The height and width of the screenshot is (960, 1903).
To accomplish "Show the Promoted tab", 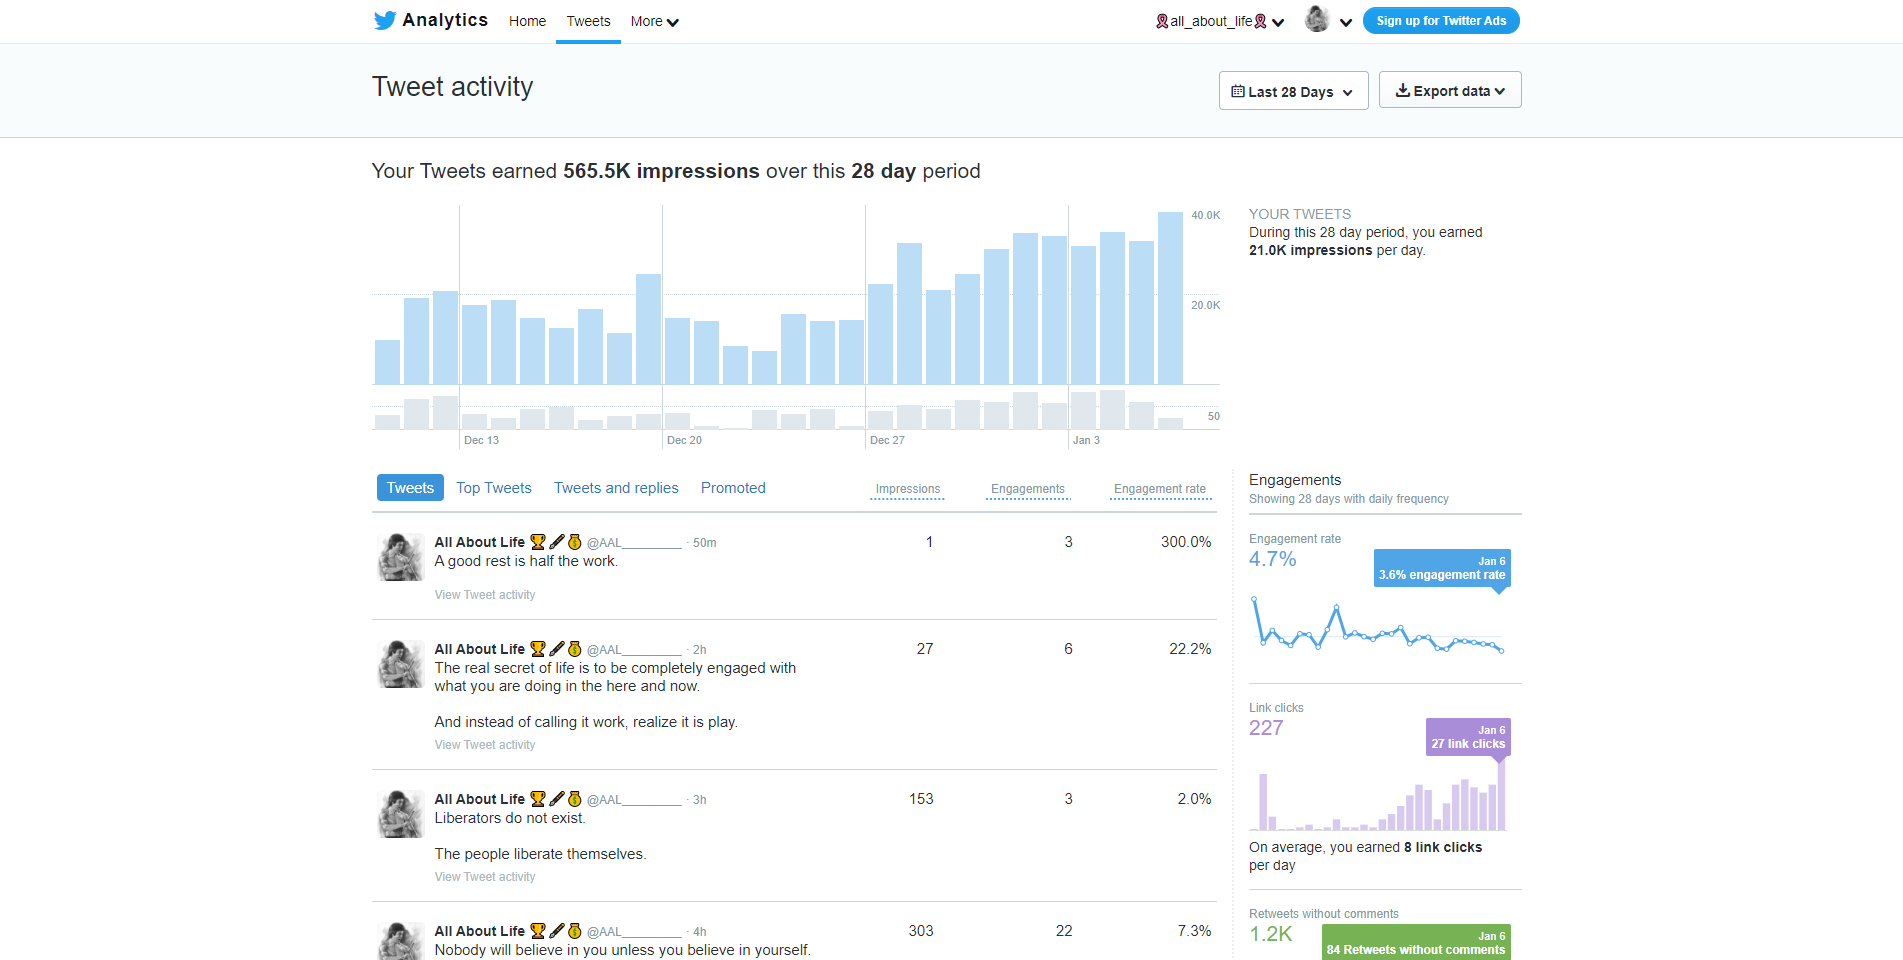I will click(x=733, y=488).
